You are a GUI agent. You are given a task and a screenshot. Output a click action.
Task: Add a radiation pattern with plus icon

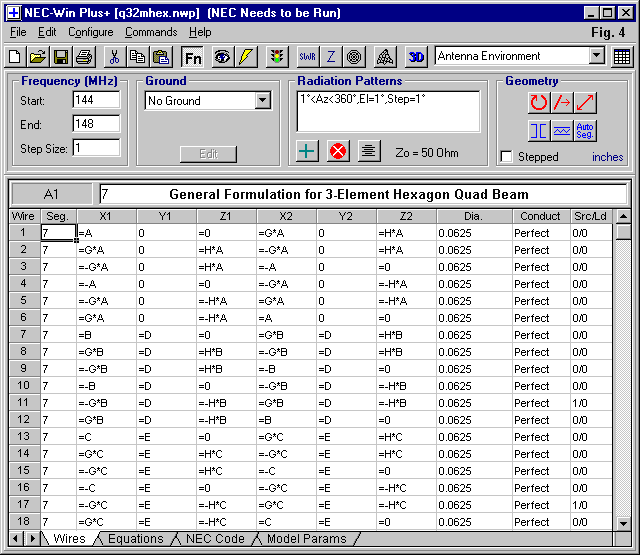coord(308,152)
